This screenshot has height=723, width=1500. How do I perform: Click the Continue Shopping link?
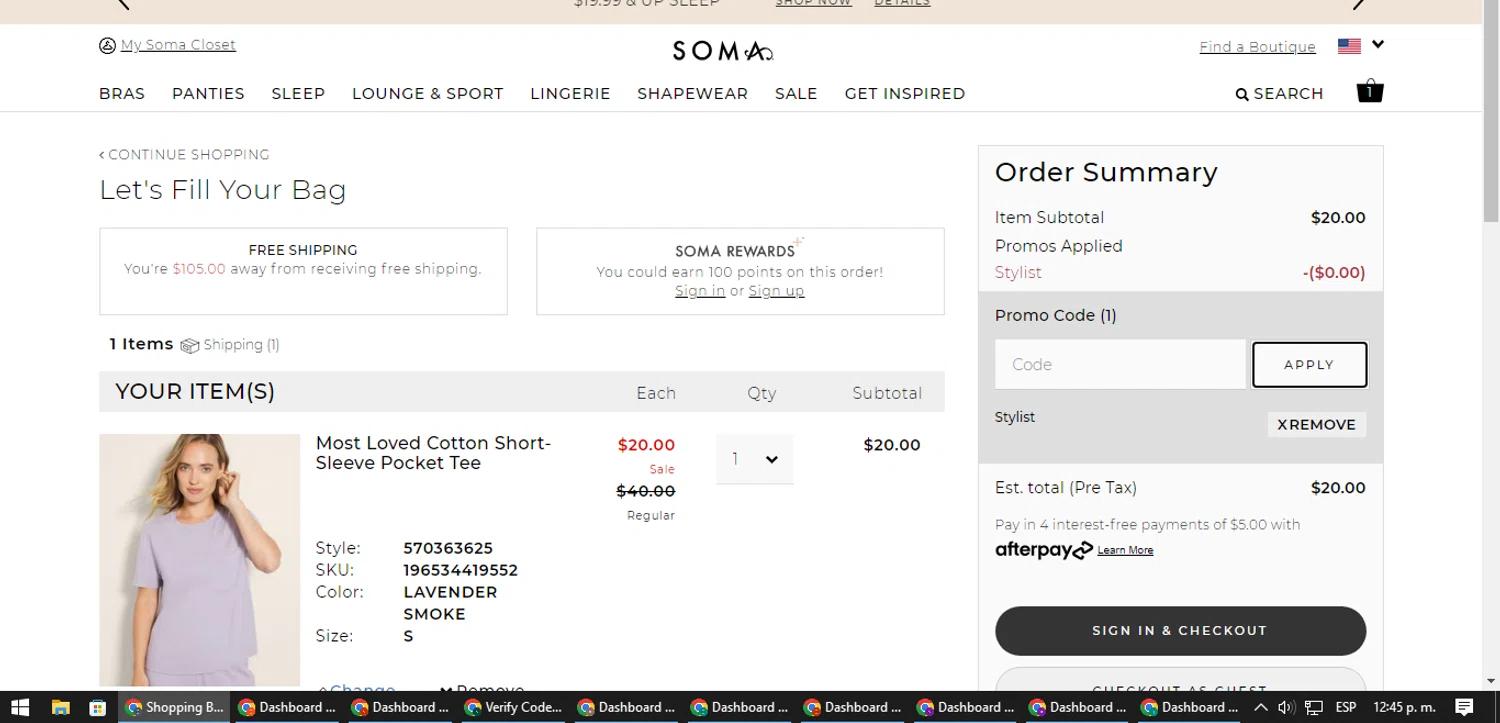pos(184,155)
